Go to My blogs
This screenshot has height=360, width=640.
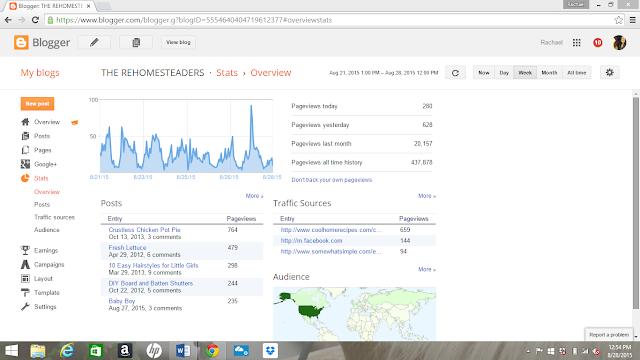pos(40,73)
